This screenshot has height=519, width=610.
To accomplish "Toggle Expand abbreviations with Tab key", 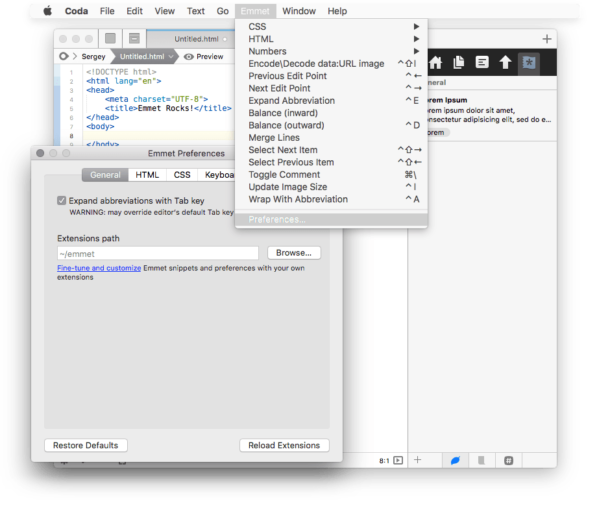I will (61, 201).
